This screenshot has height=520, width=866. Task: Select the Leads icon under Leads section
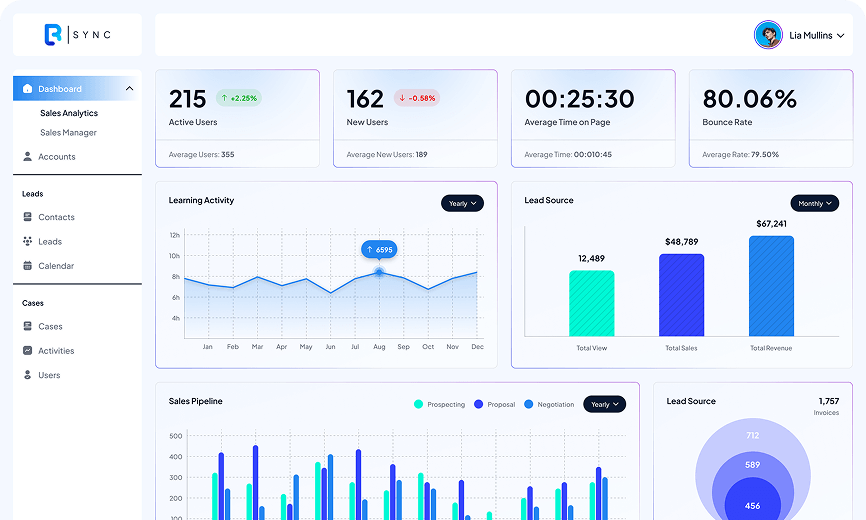coord(27,241)
